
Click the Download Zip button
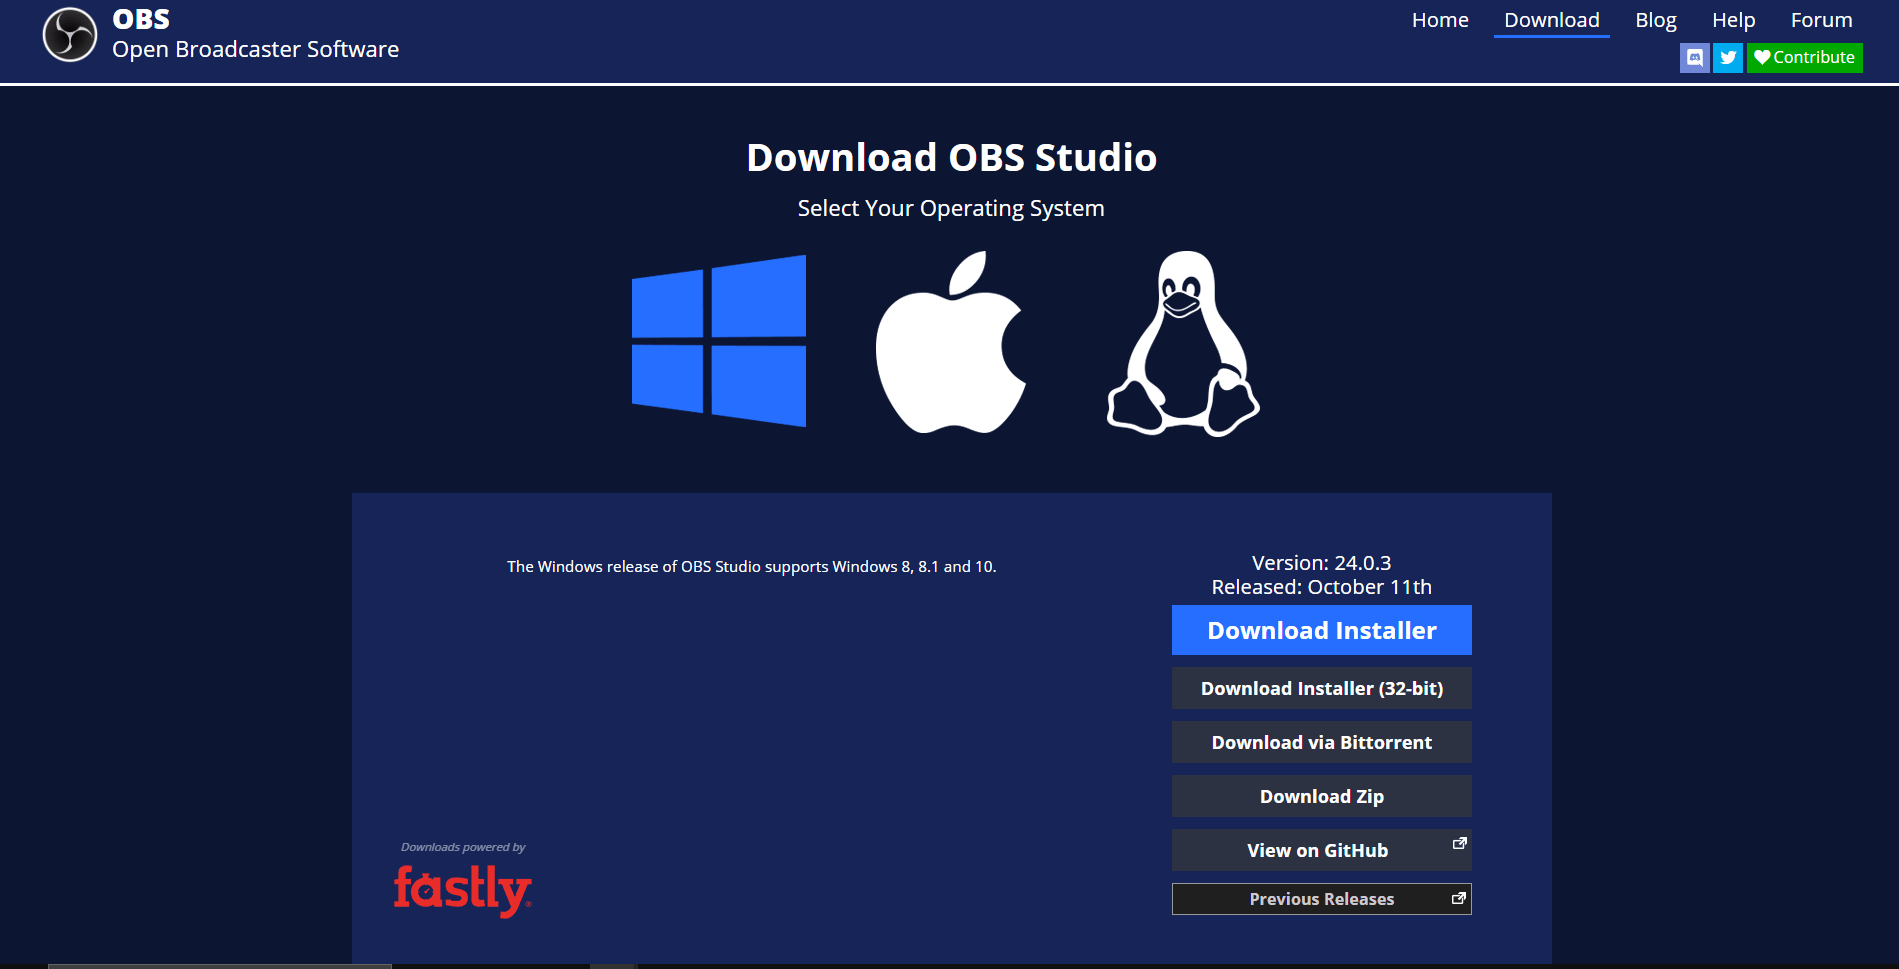[1322, 796]
